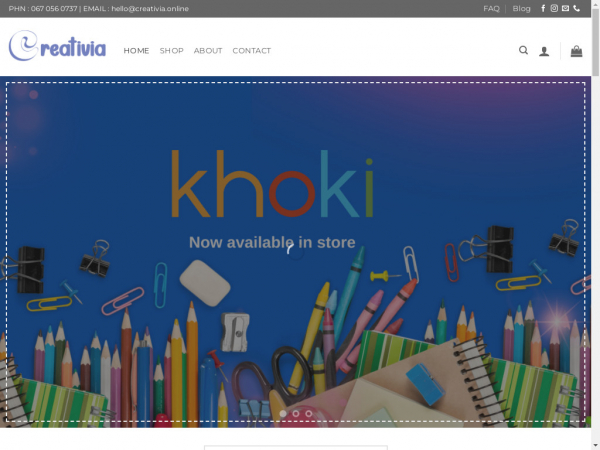Visit the Facebook page via icon
Screen dimensions: 600x450
click(x=543, y=8)
